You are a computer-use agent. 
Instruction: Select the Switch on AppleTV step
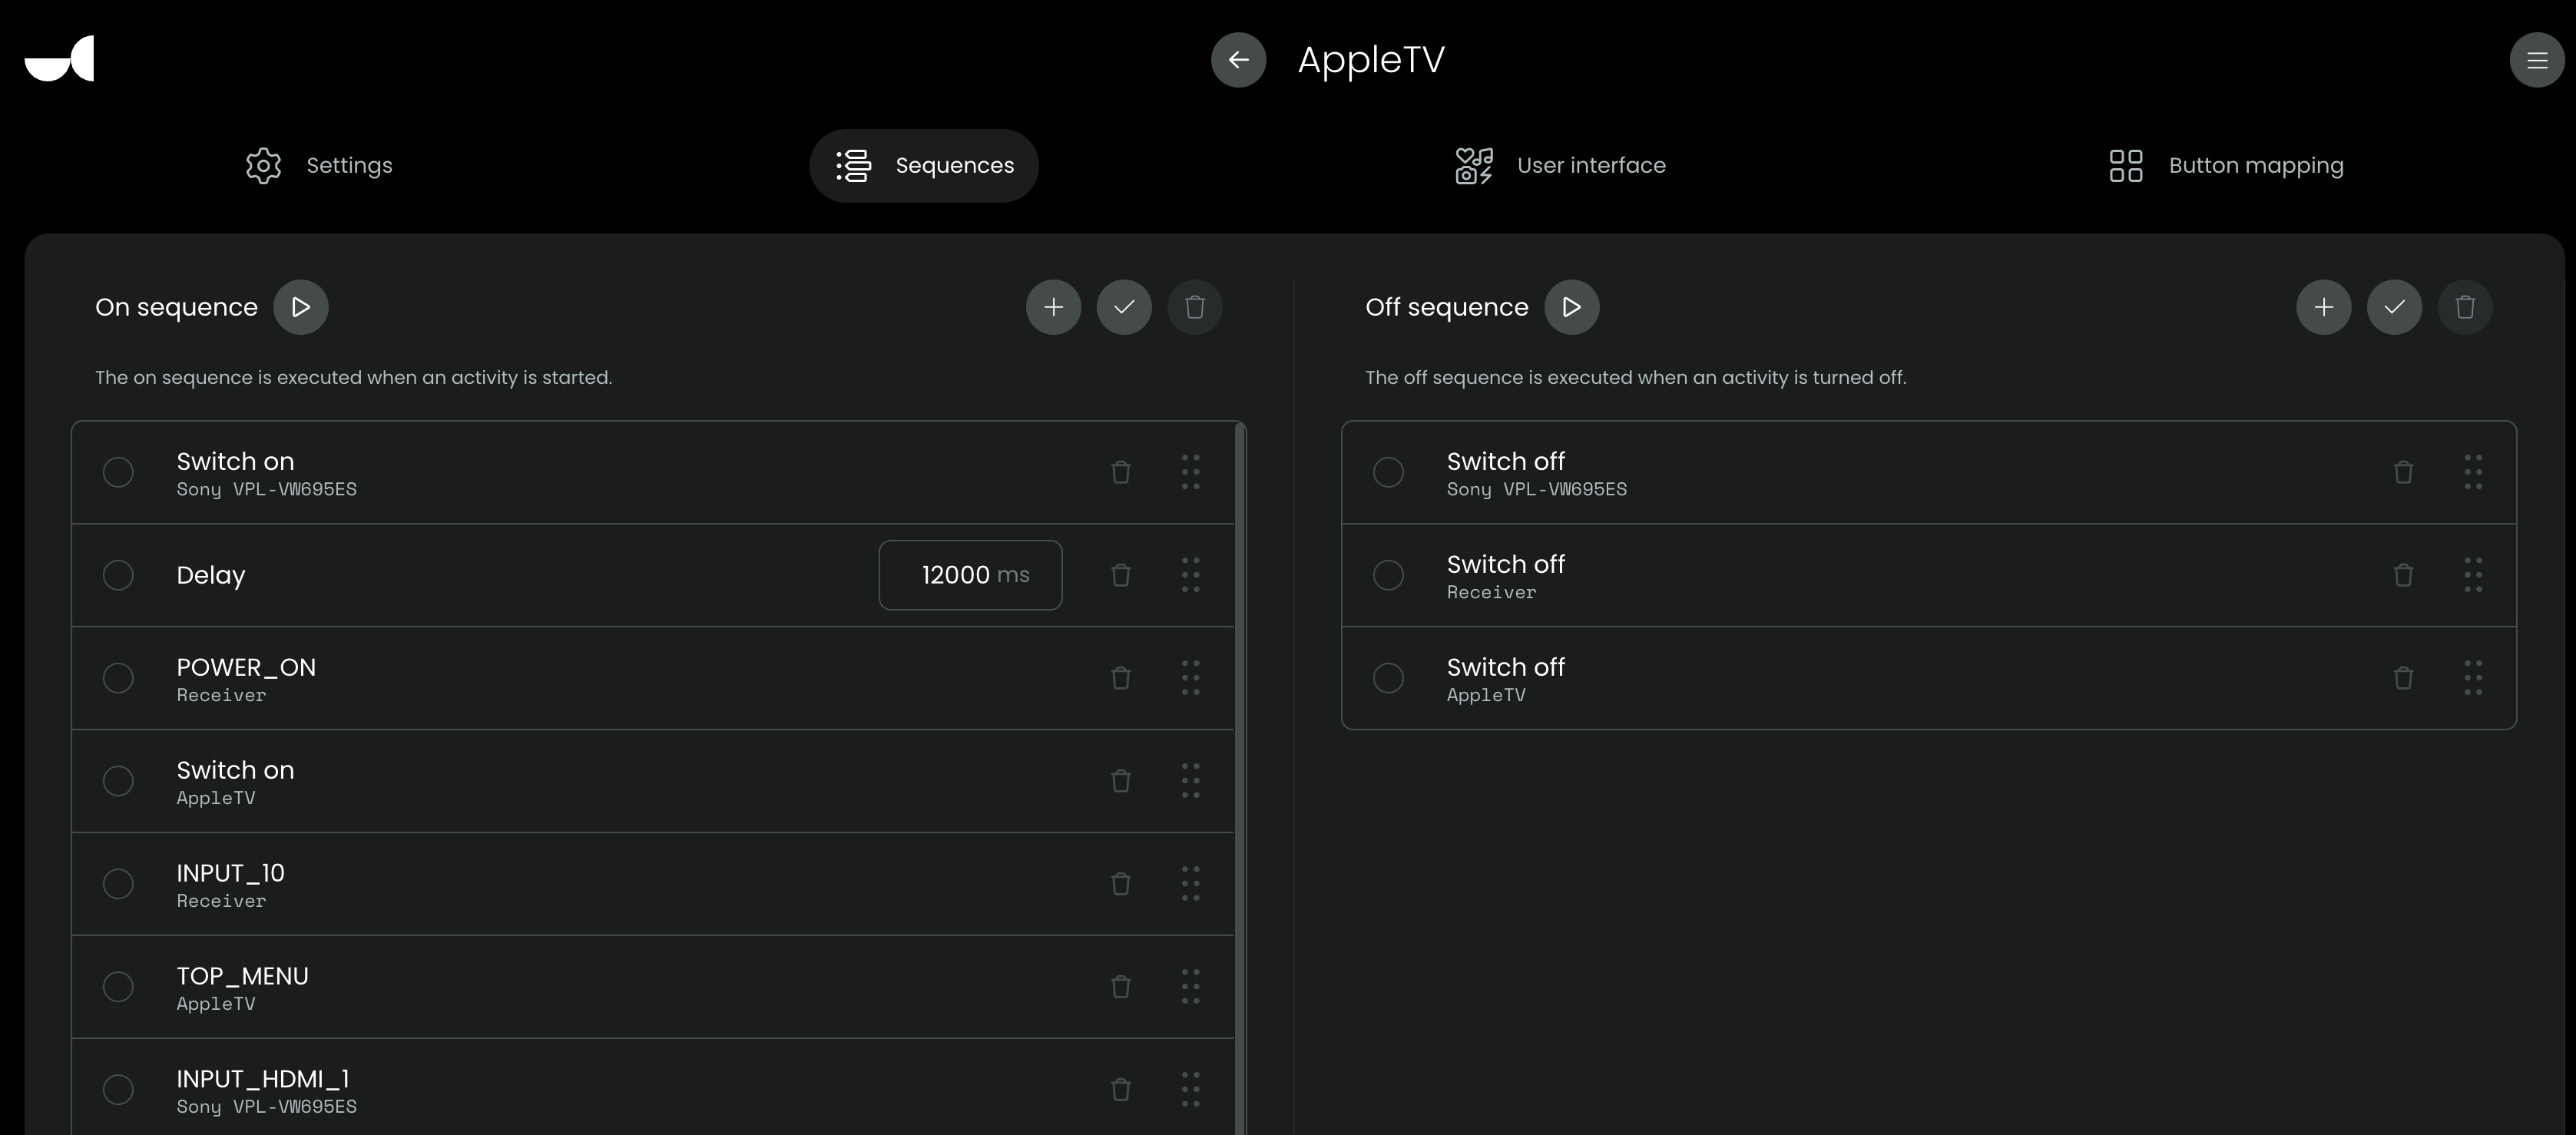point(118,781)
